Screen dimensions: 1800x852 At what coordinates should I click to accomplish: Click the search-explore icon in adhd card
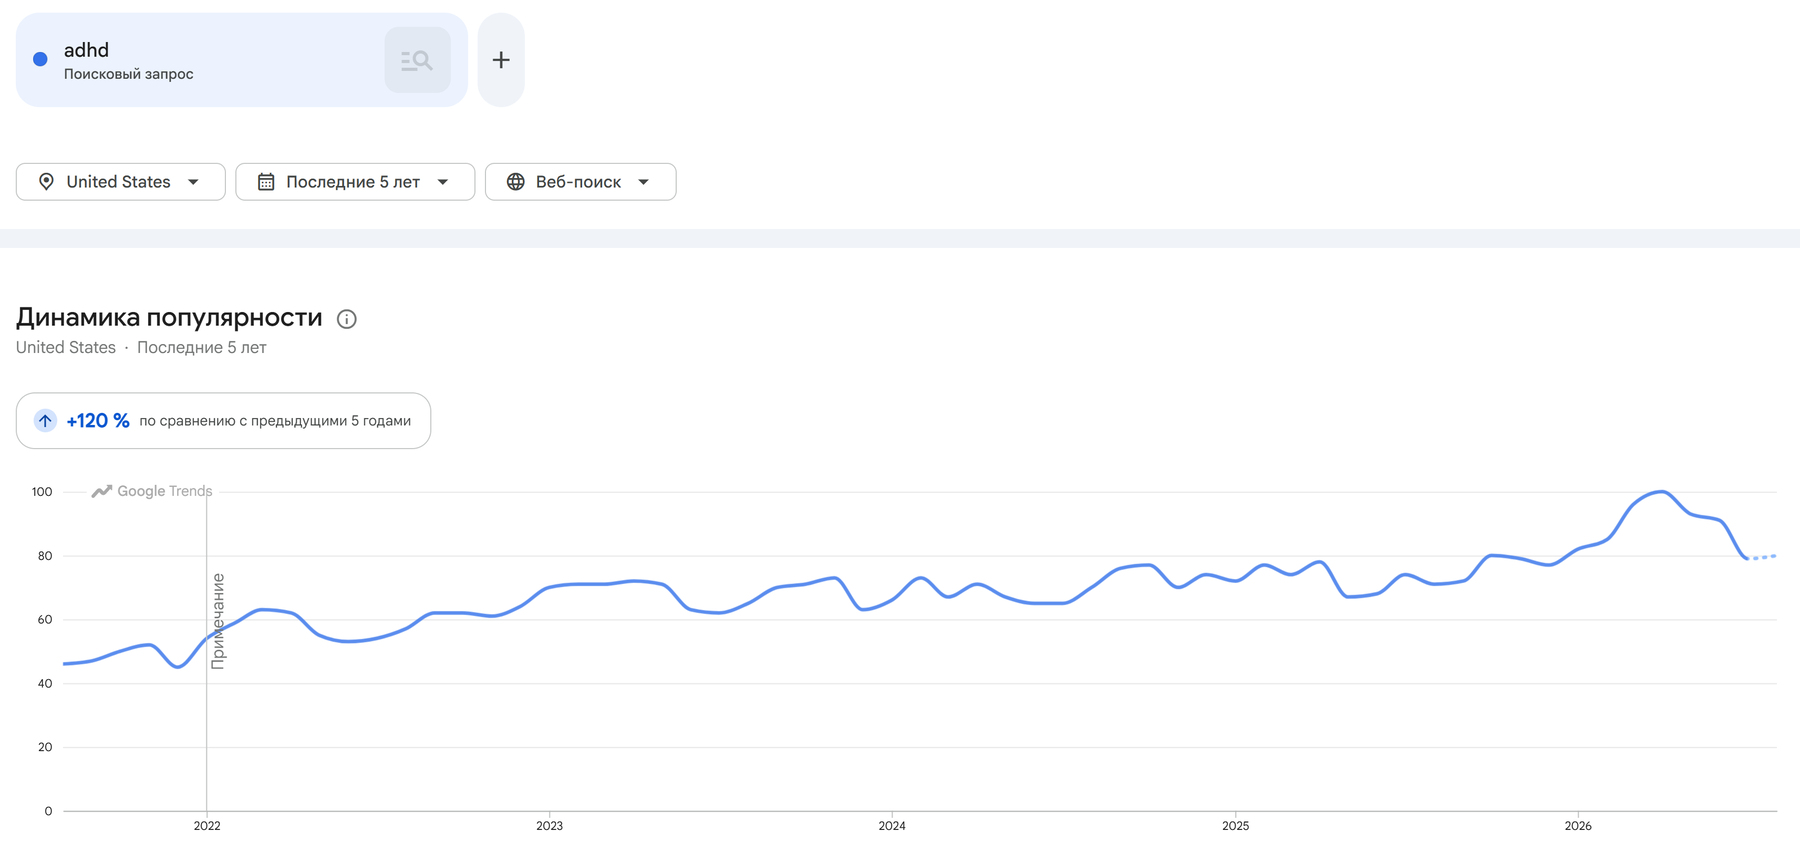point(417,60)
